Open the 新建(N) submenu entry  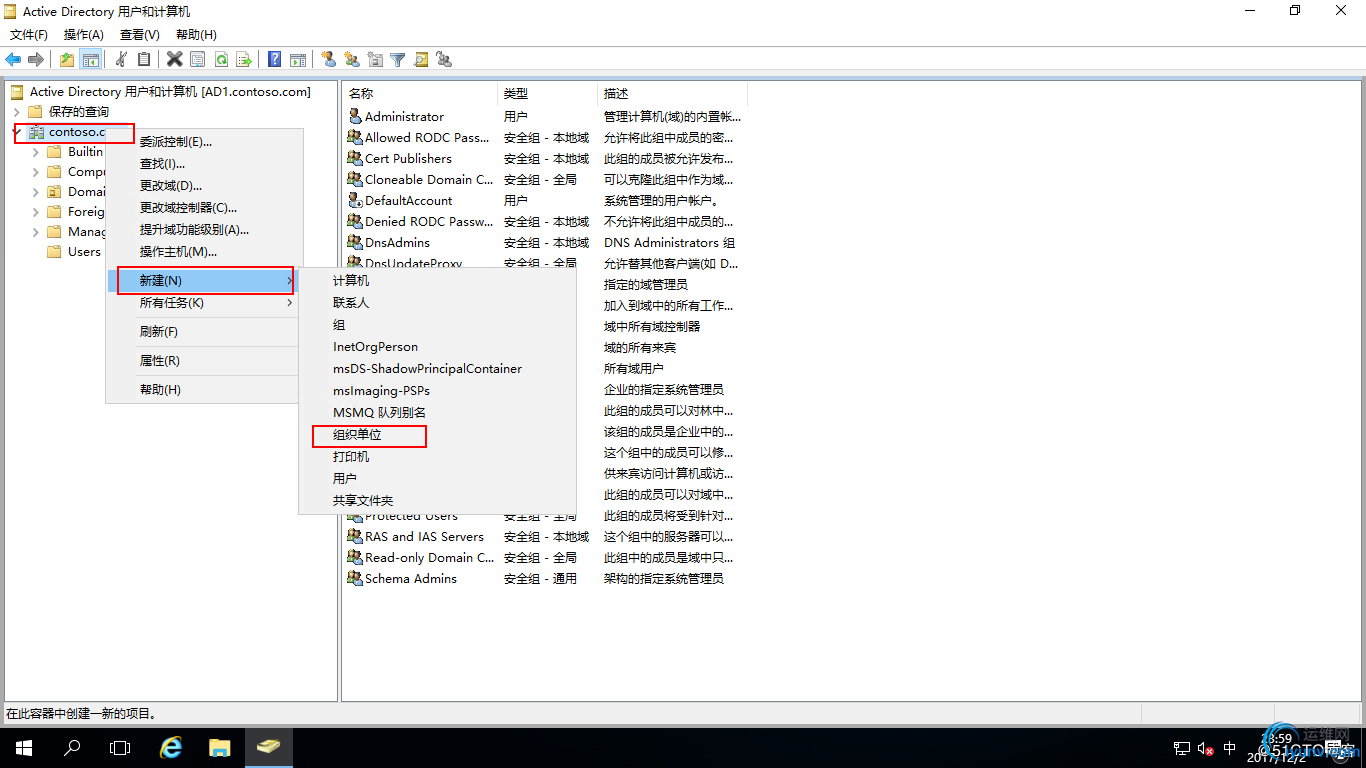(x=203, y=281)
